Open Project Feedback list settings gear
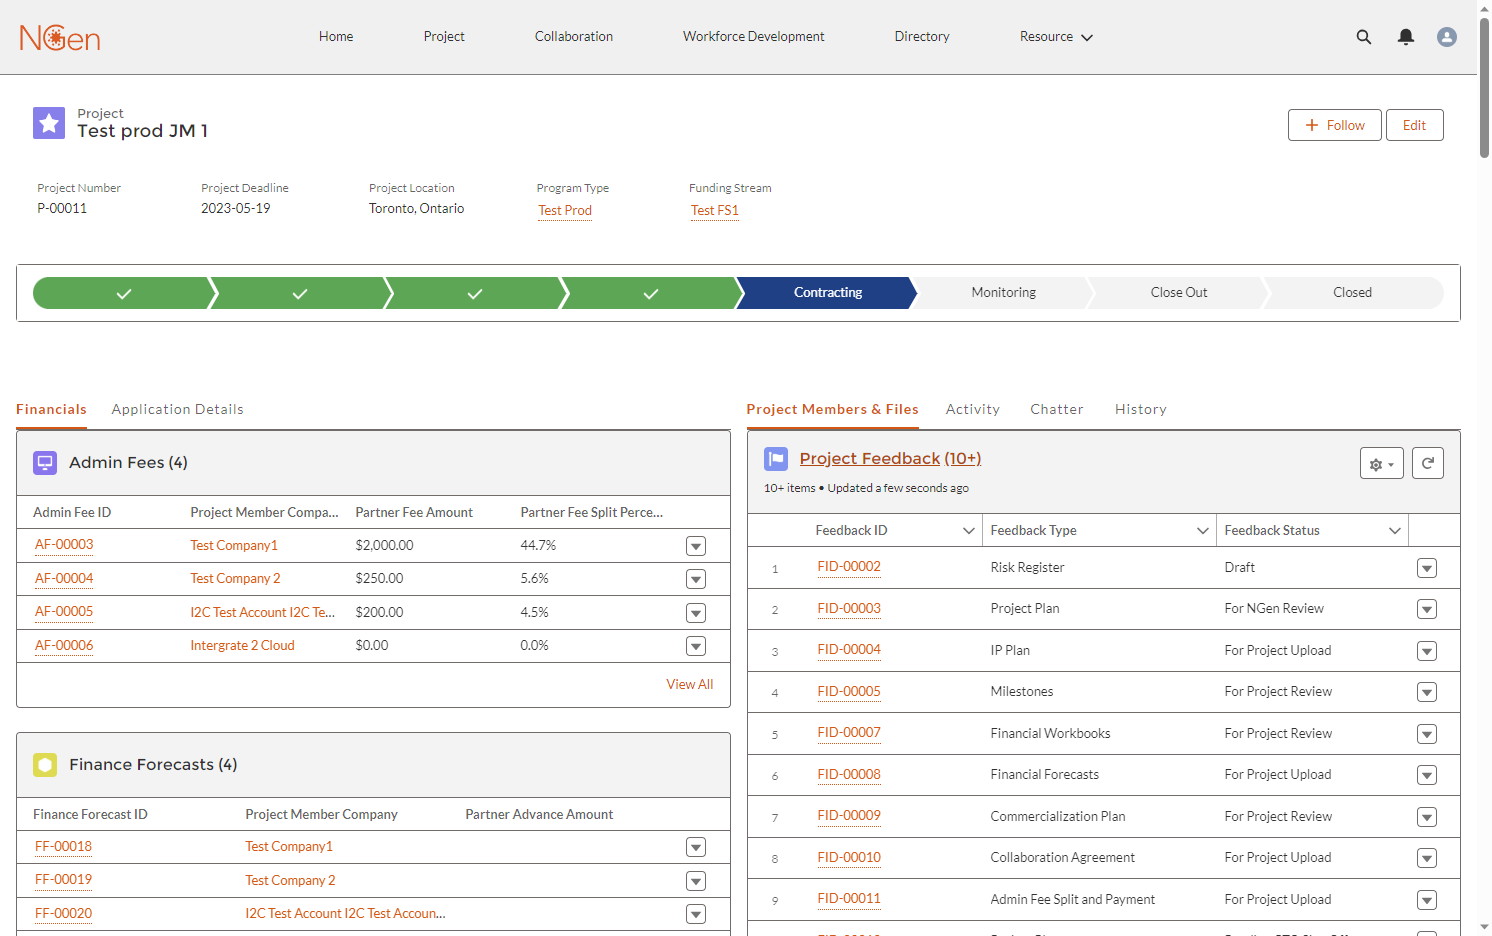The height and width of the screenshot is (936, 1492). click(x=1381, y=463)
